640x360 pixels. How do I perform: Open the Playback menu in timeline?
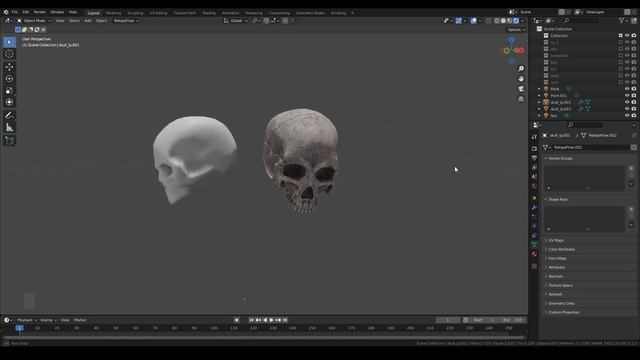[x=27, y=320]
